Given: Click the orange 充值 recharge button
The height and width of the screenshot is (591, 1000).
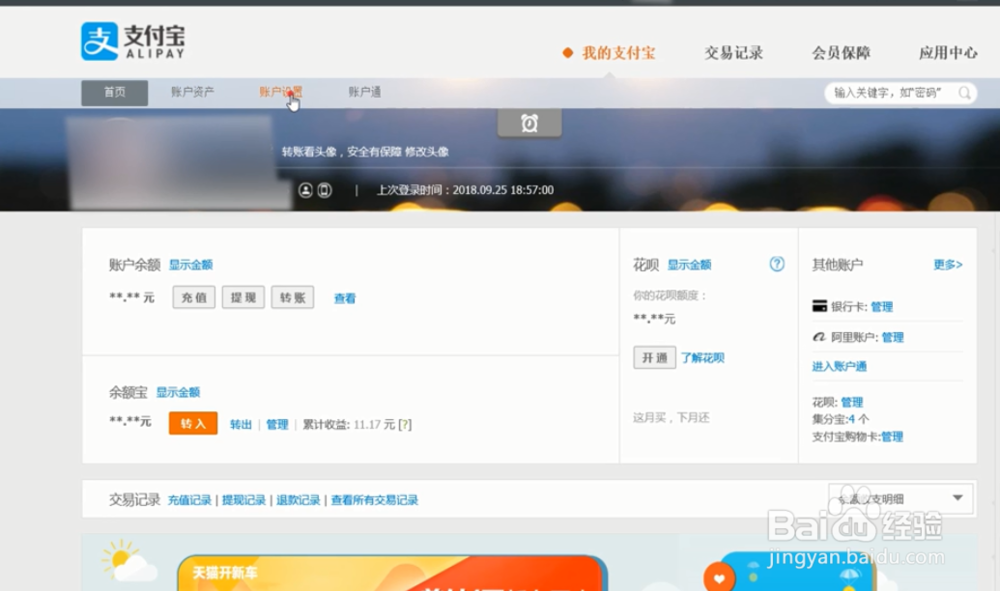Looking at the screenshot, I should pos(192,297).
